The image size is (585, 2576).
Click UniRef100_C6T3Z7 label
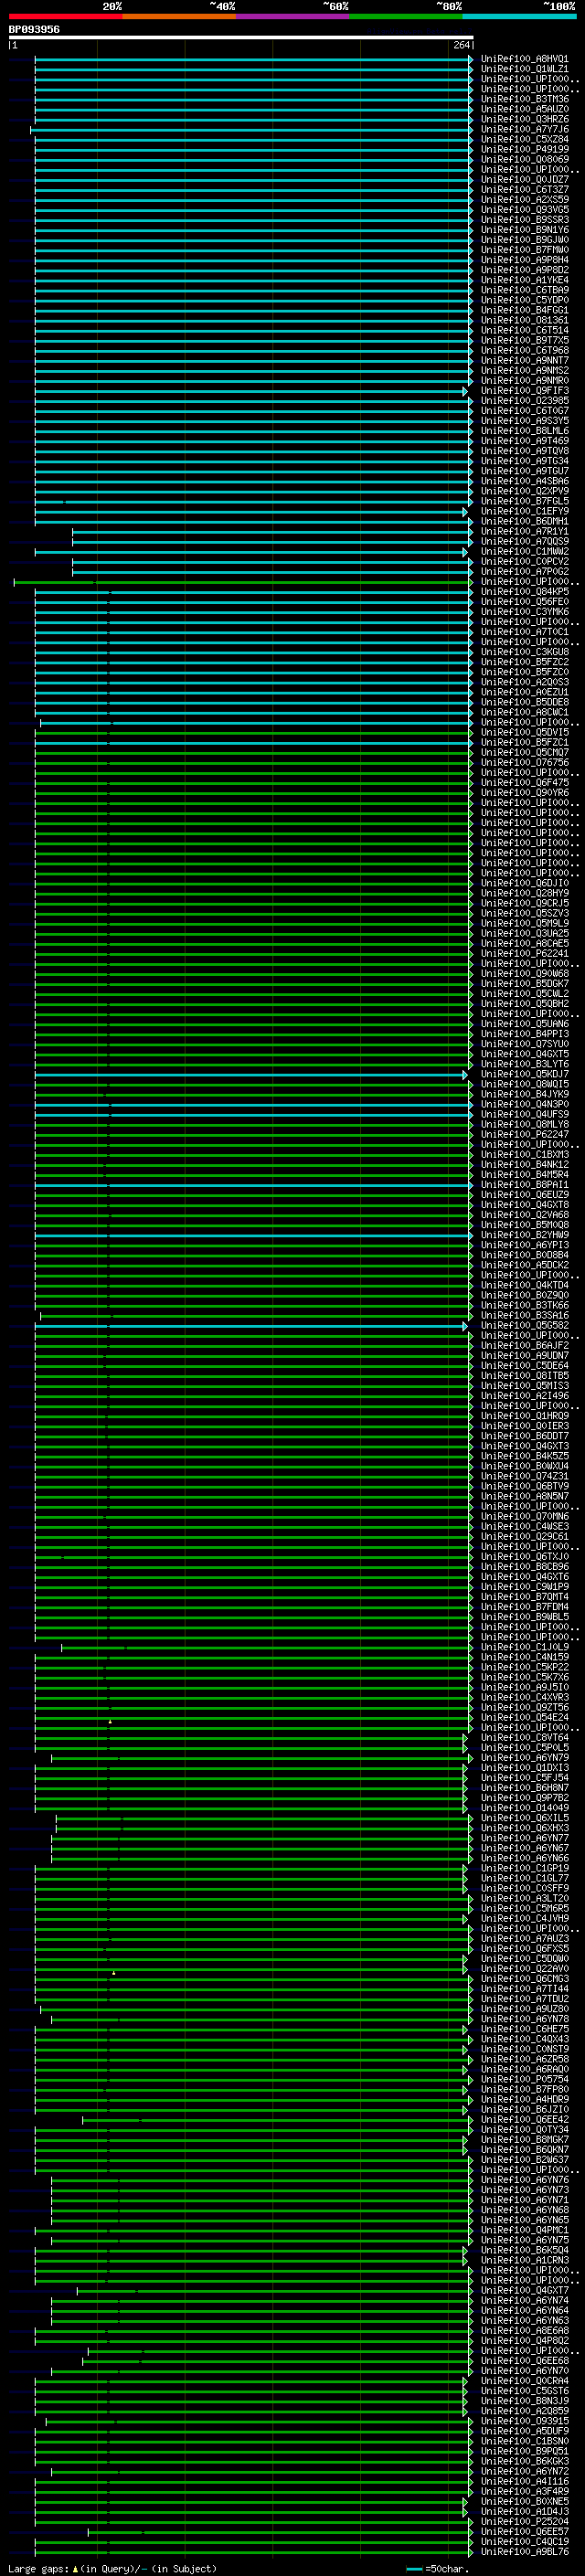pos(525,189)
